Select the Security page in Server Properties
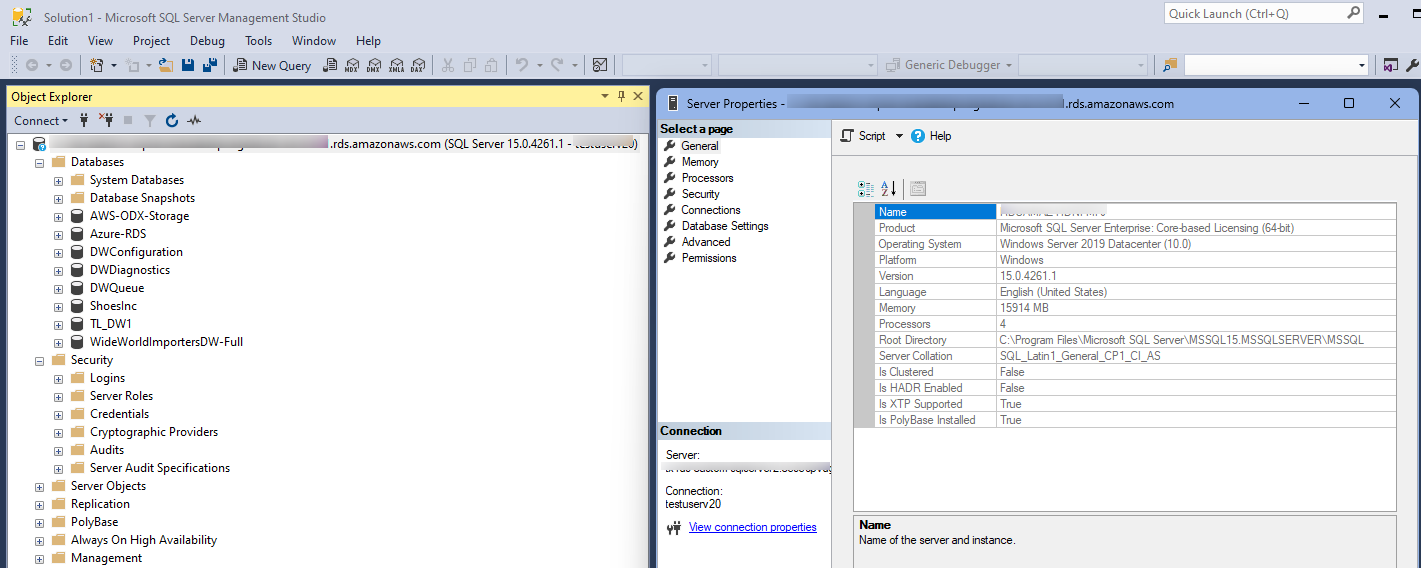 tap(700, 194)
